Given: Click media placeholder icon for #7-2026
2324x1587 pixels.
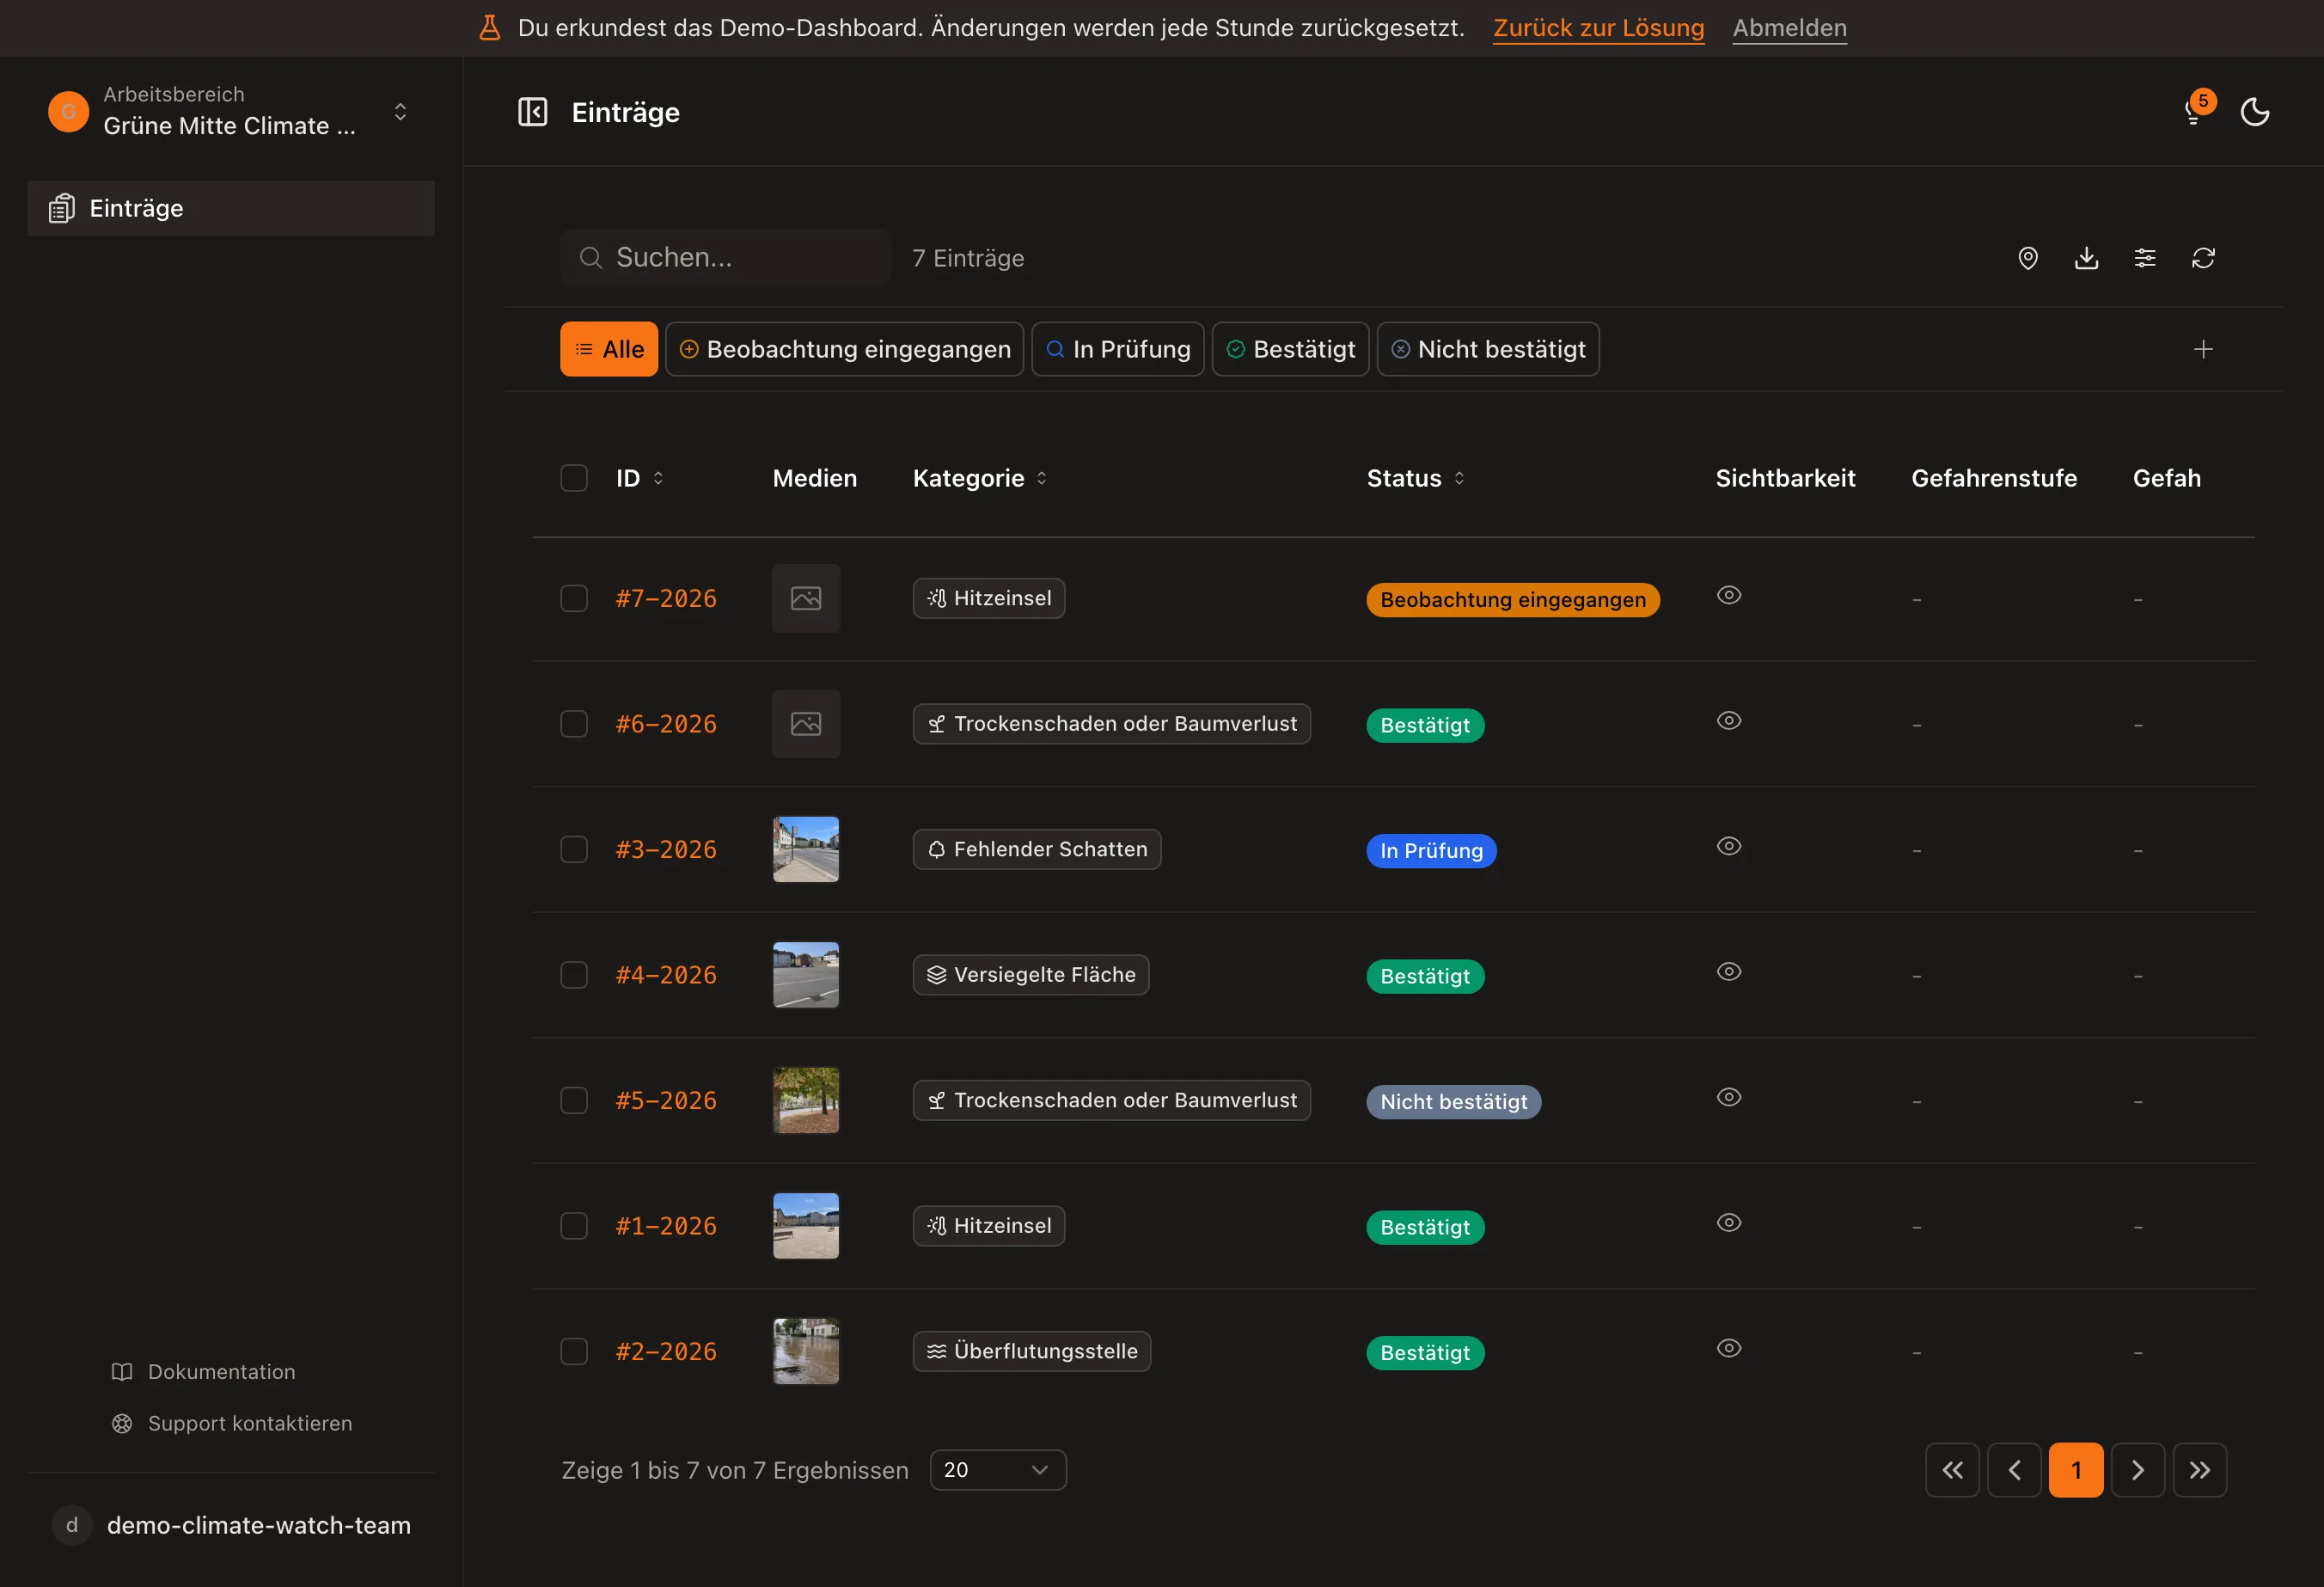Looking at the screenshot, I should pos(806,598).
